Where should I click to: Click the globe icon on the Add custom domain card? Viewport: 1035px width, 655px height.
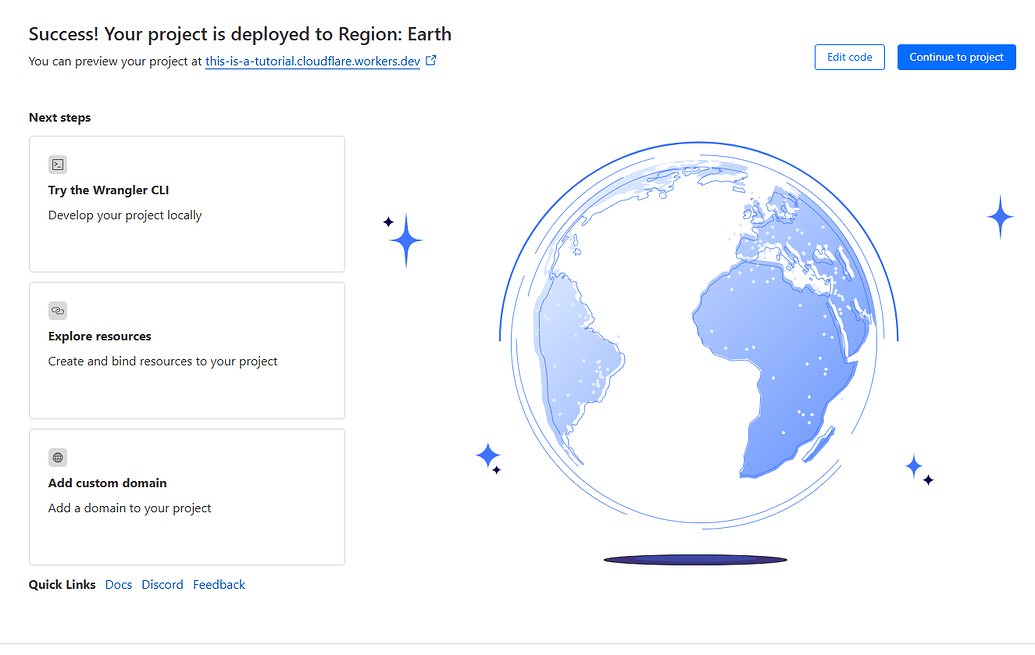pyautogui.click(x=57, y=457)
